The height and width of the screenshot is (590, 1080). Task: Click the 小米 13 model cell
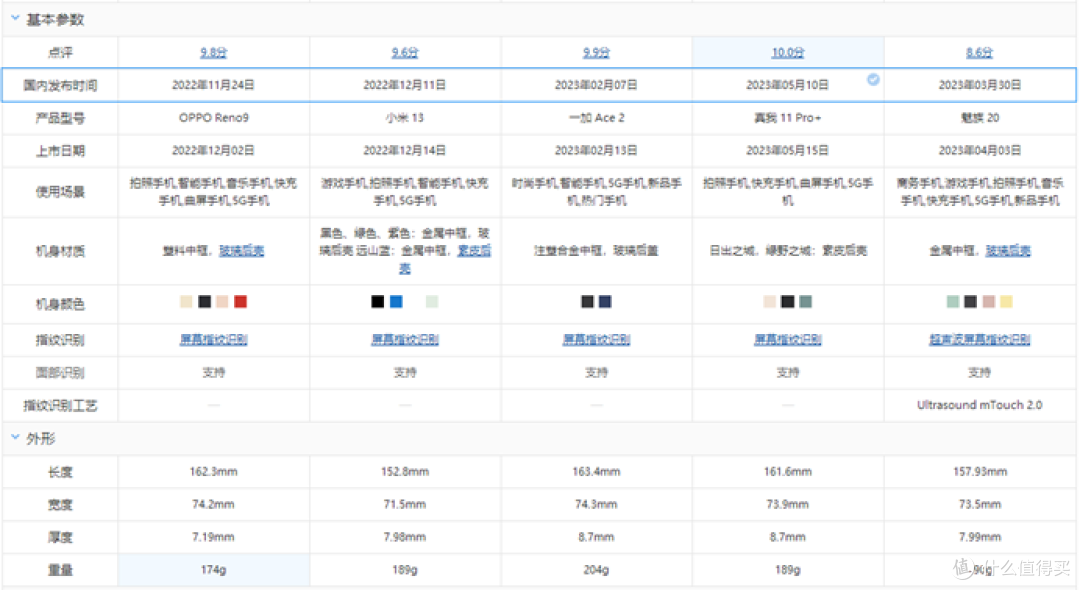pos(405,118)
